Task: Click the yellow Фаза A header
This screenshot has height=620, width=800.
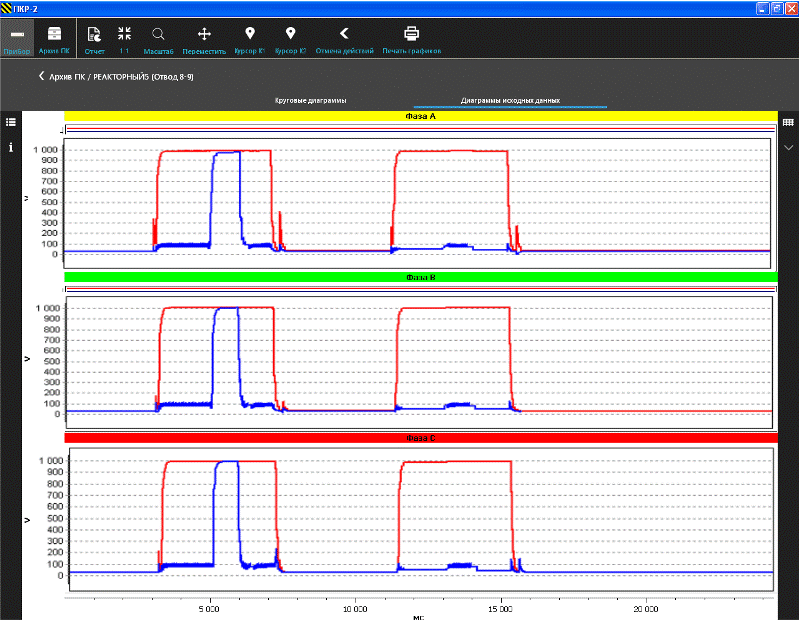Action: click(x=420, y=116)
